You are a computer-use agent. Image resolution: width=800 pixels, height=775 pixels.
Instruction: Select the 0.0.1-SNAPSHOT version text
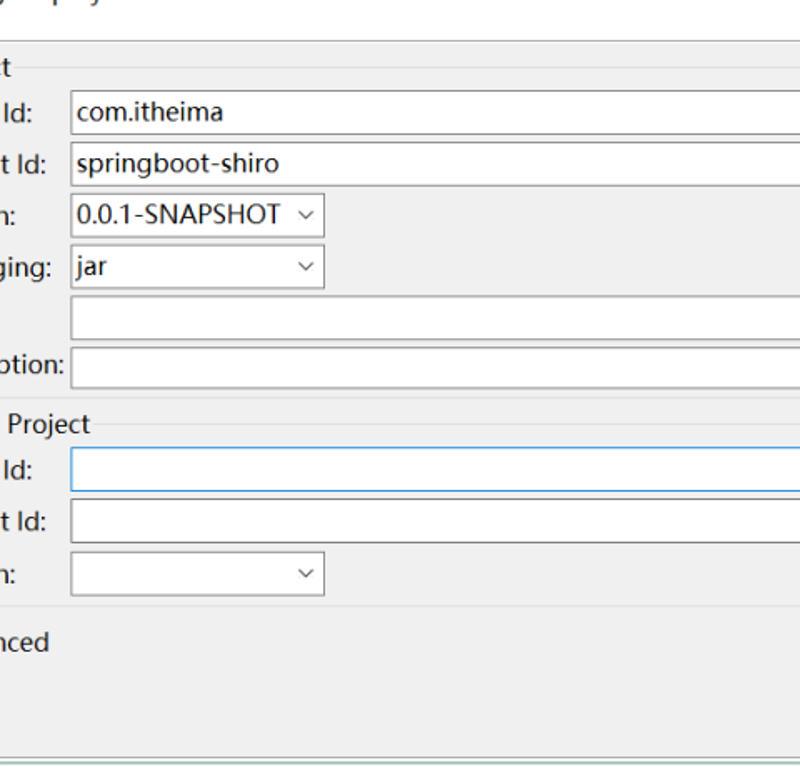tap(178, 214)
